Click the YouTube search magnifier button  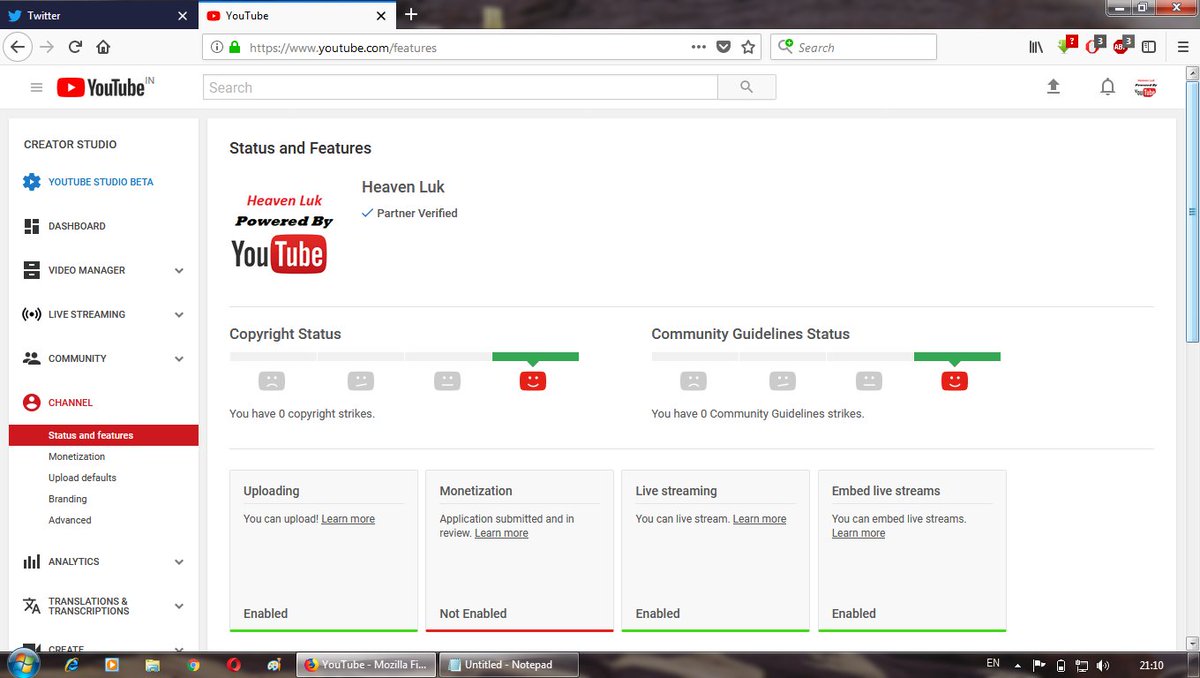746,88
